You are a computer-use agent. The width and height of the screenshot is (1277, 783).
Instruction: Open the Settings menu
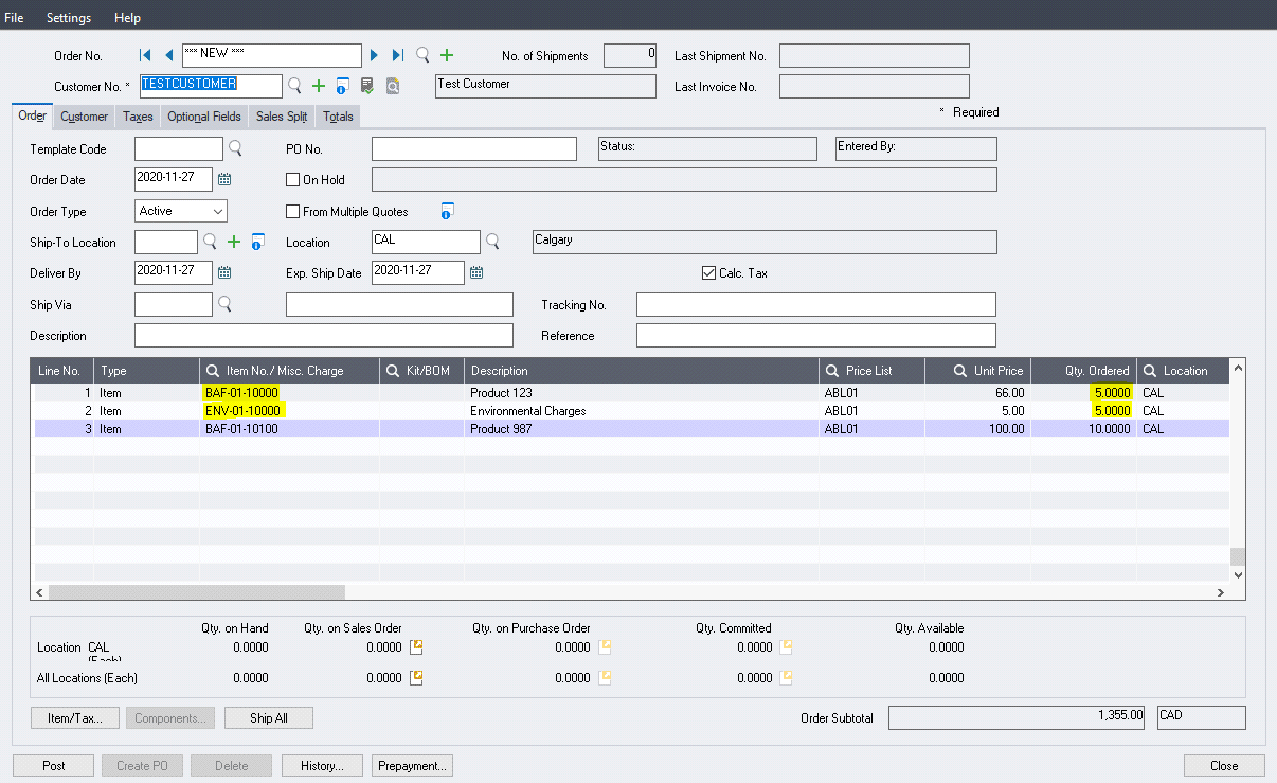(68, 17)
